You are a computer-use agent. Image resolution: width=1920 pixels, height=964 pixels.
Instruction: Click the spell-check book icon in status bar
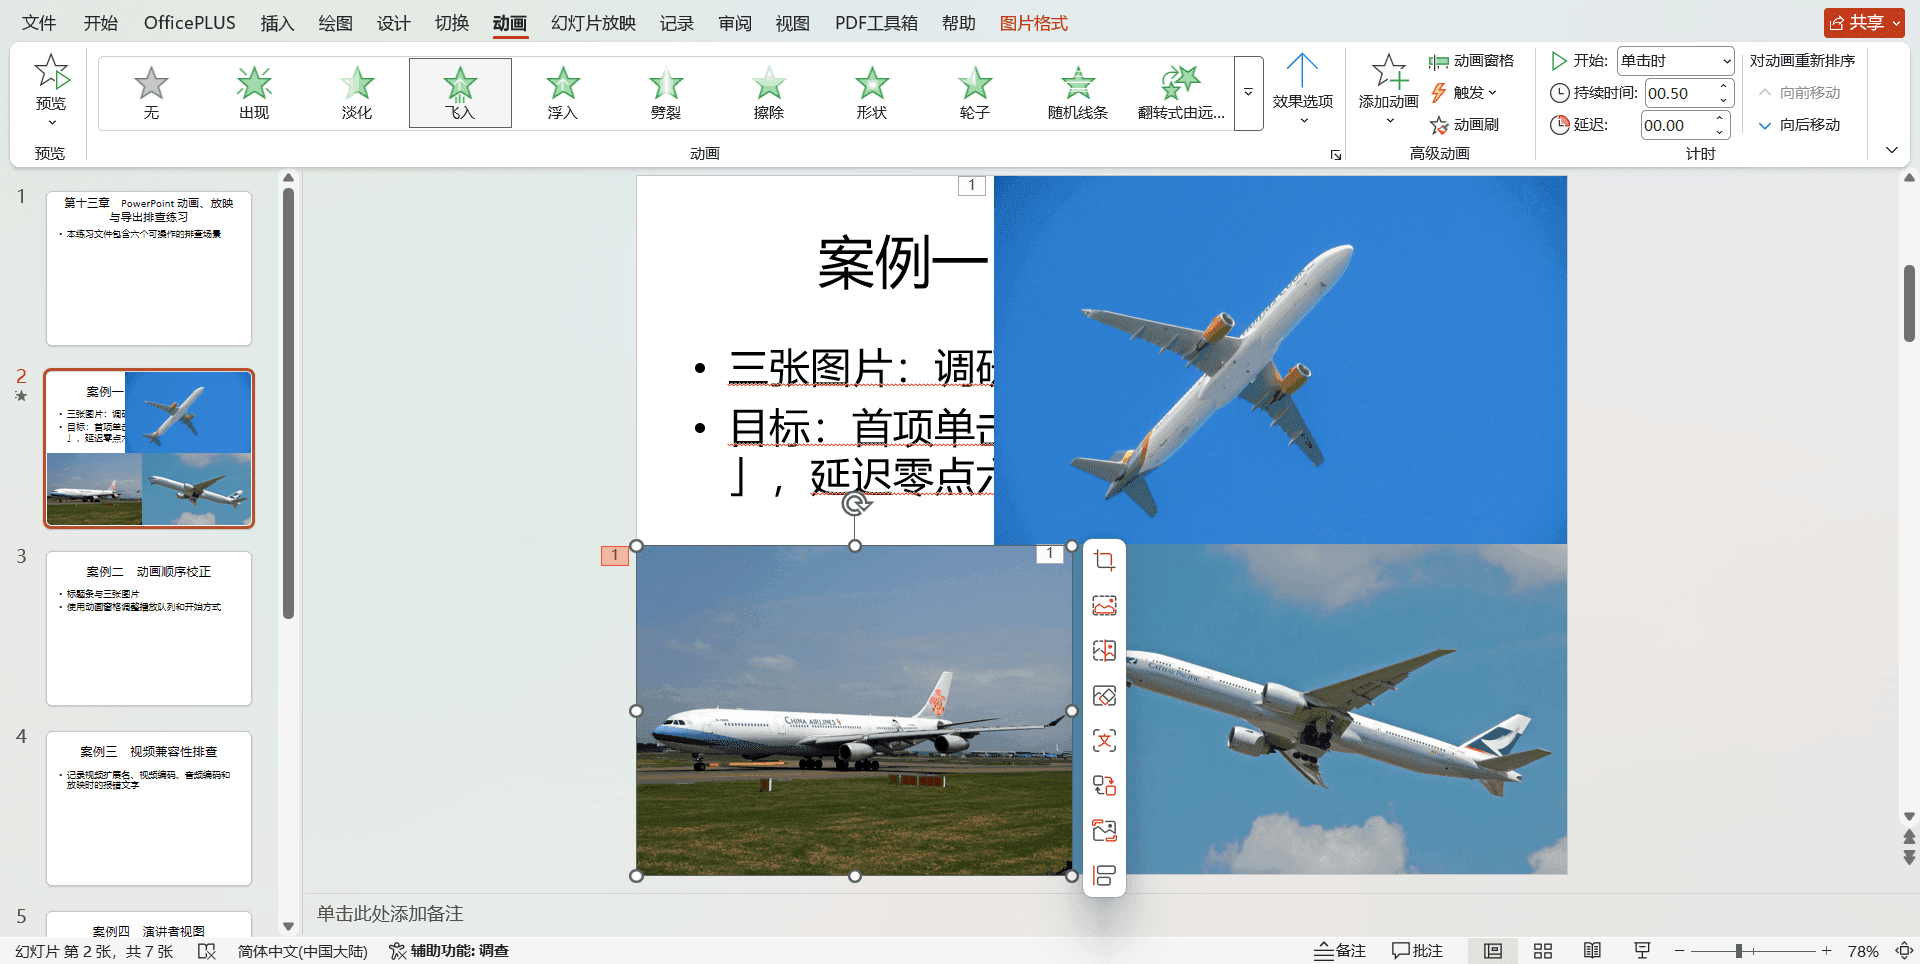tap(207, 951)
